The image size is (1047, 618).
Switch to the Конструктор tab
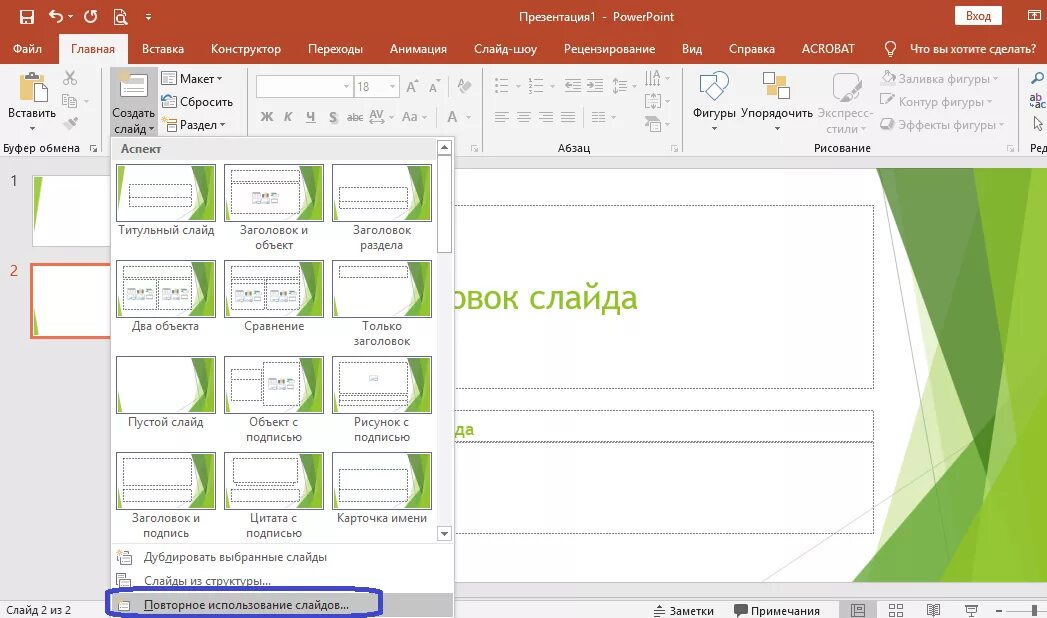[x=246, y=49]
